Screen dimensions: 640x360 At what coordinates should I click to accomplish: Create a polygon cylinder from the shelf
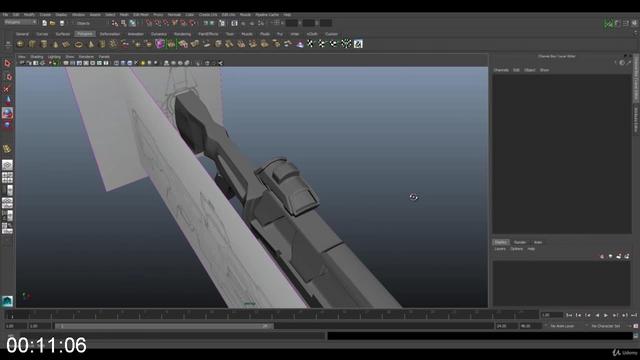coord(44,44)
